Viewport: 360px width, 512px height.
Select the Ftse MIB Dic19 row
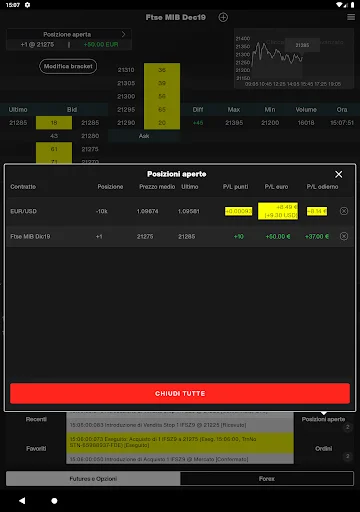click(180, 236)
